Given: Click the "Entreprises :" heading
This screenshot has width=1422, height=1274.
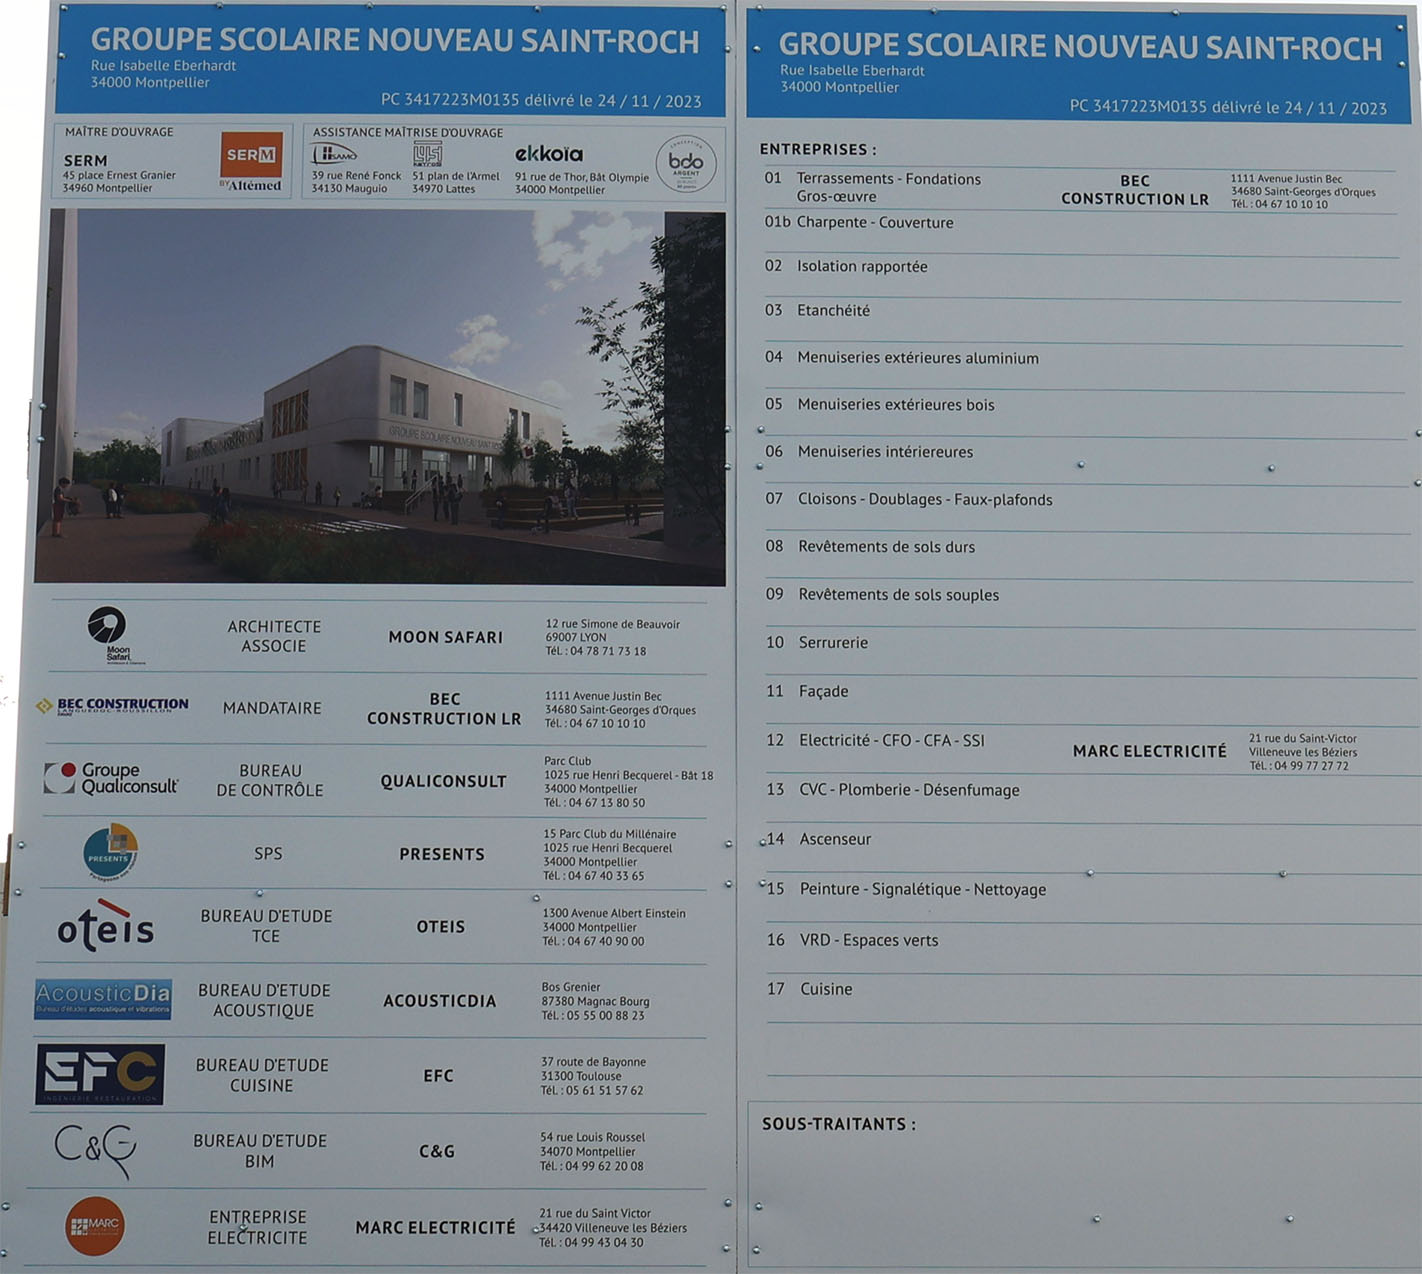Looking at the screenshot, I should (818, 149).
